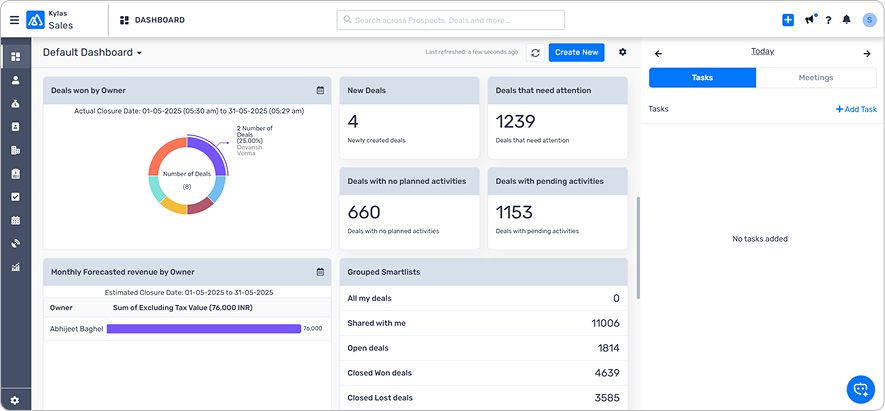
Task: Open date filter on Monthly Forecasted revenue
Action: pyautogui.click(x=320, y=271)
